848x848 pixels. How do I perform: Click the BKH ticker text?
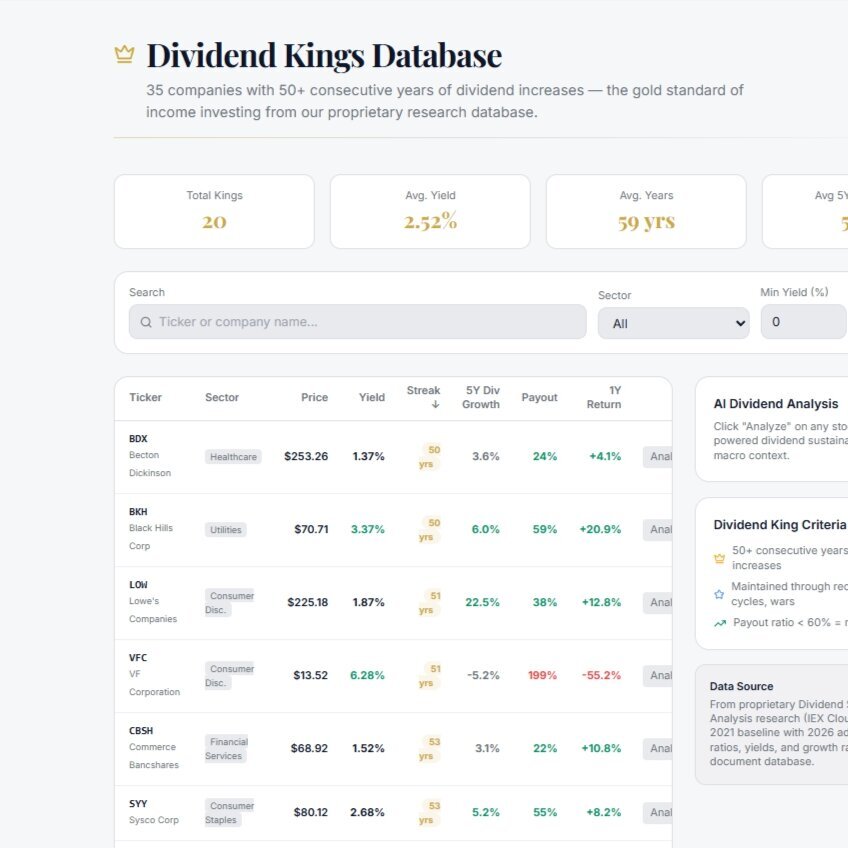pos(138,512)
